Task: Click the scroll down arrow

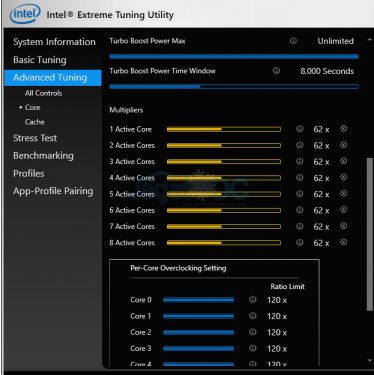Action: tap(369, 360)
